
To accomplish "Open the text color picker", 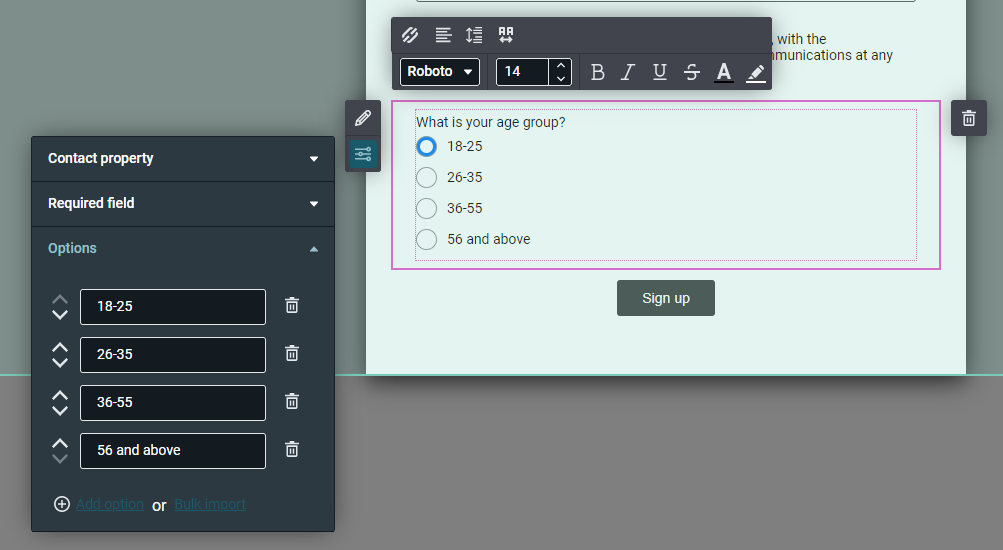I will [723, 72].
